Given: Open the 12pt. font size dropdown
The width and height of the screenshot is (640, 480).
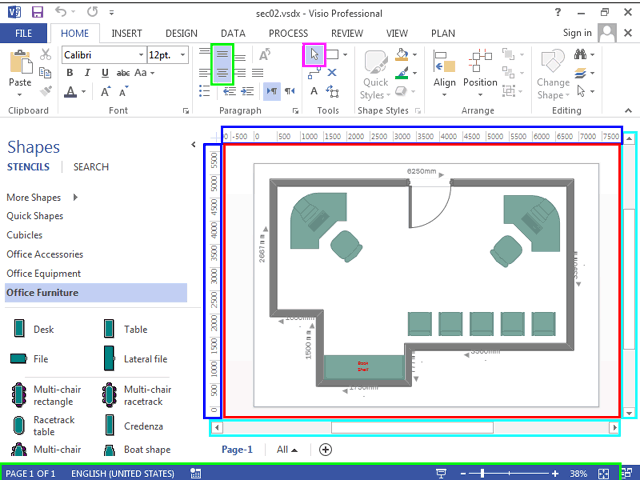Looking at the screenshot, I should pyautogui.click(x=180, y=55).
